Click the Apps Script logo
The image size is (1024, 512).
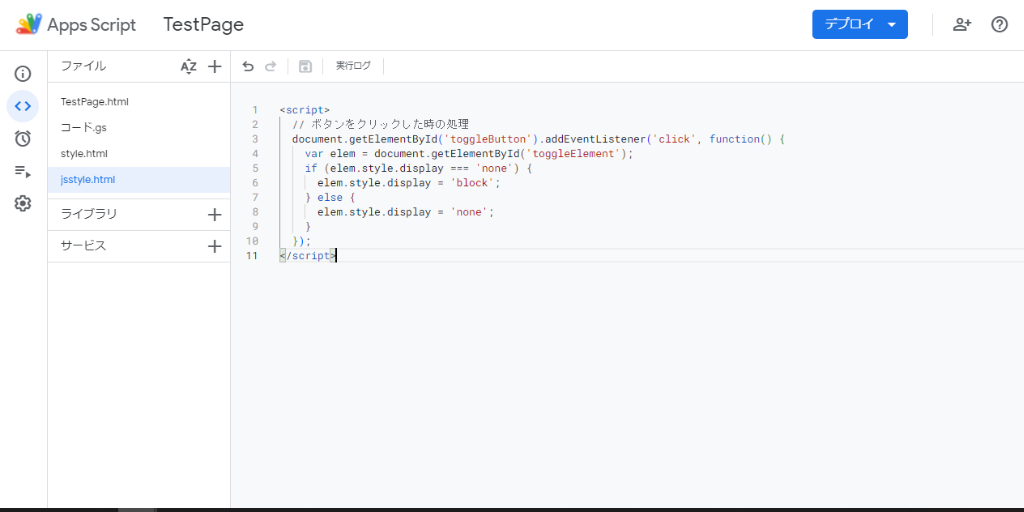click(x=29, y=25)
